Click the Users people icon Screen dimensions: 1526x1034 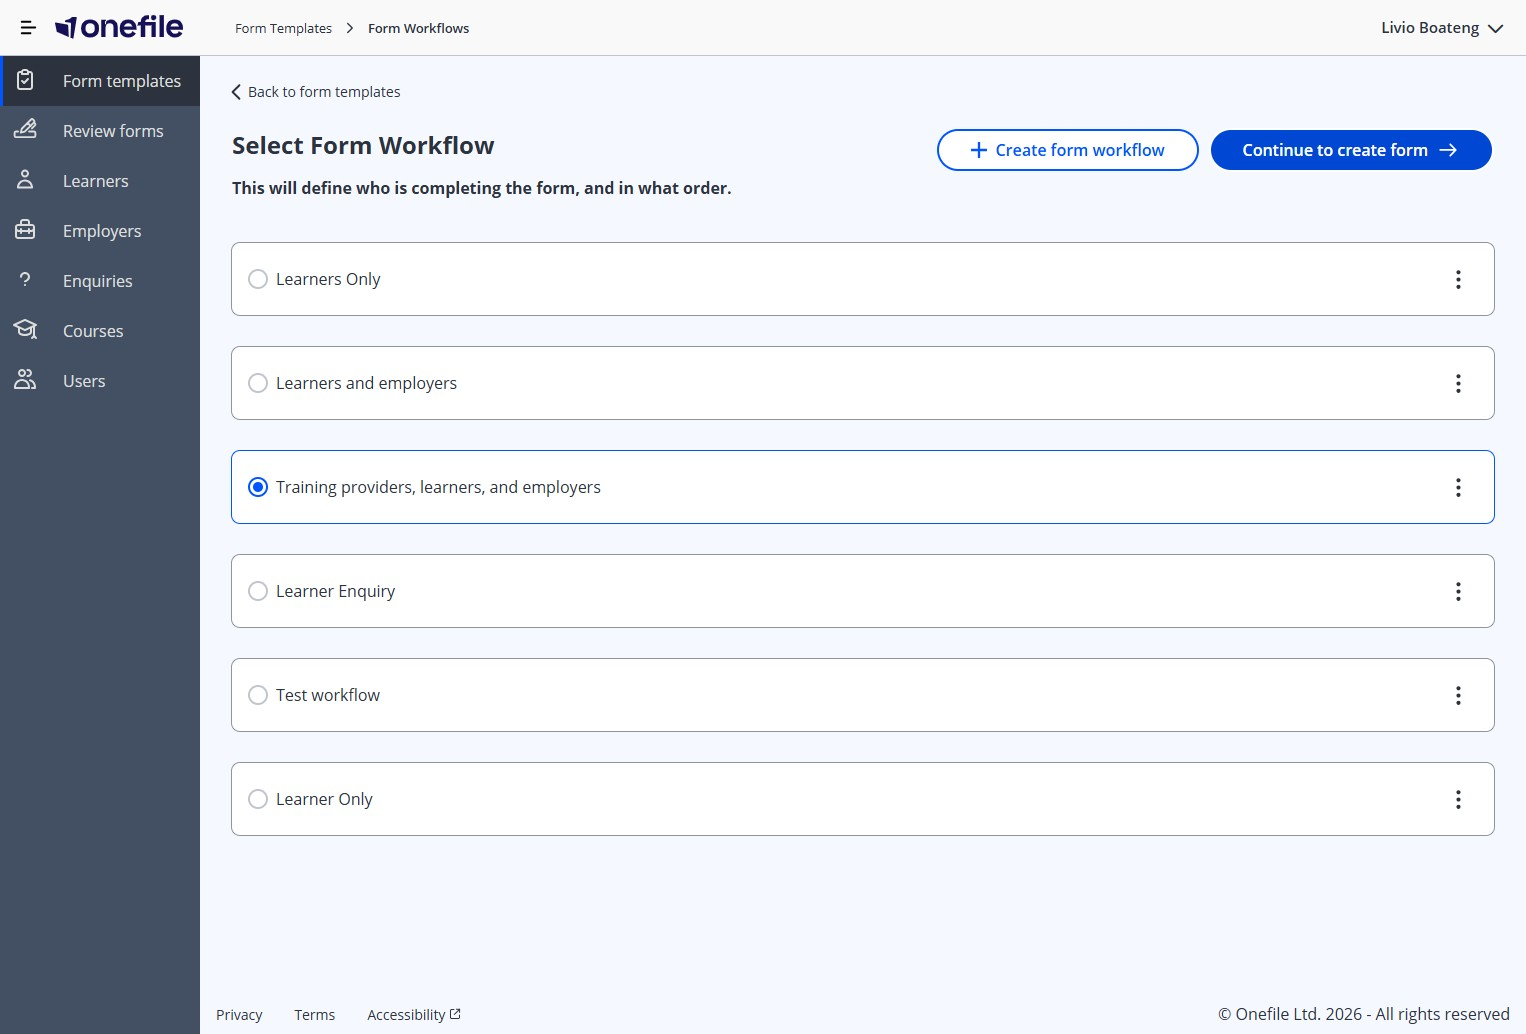point(25,380)
